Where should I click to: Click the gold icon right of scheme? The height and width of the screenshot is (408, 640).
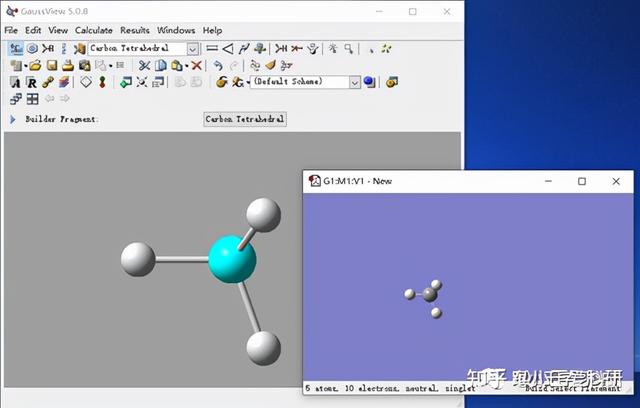(391, 82)
